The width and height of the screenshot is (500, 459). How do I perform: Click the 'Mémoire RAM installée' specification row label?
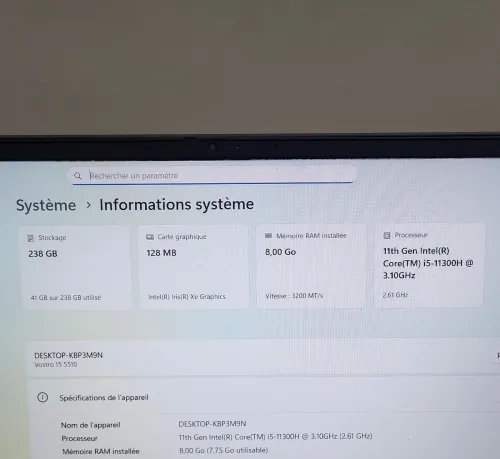101,451
